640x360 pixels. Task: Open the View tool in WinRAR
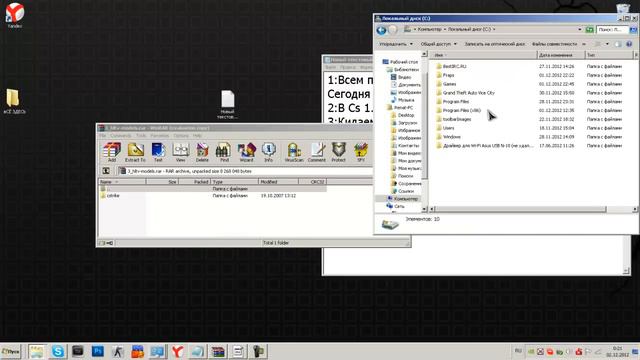(x=180, y=152)
